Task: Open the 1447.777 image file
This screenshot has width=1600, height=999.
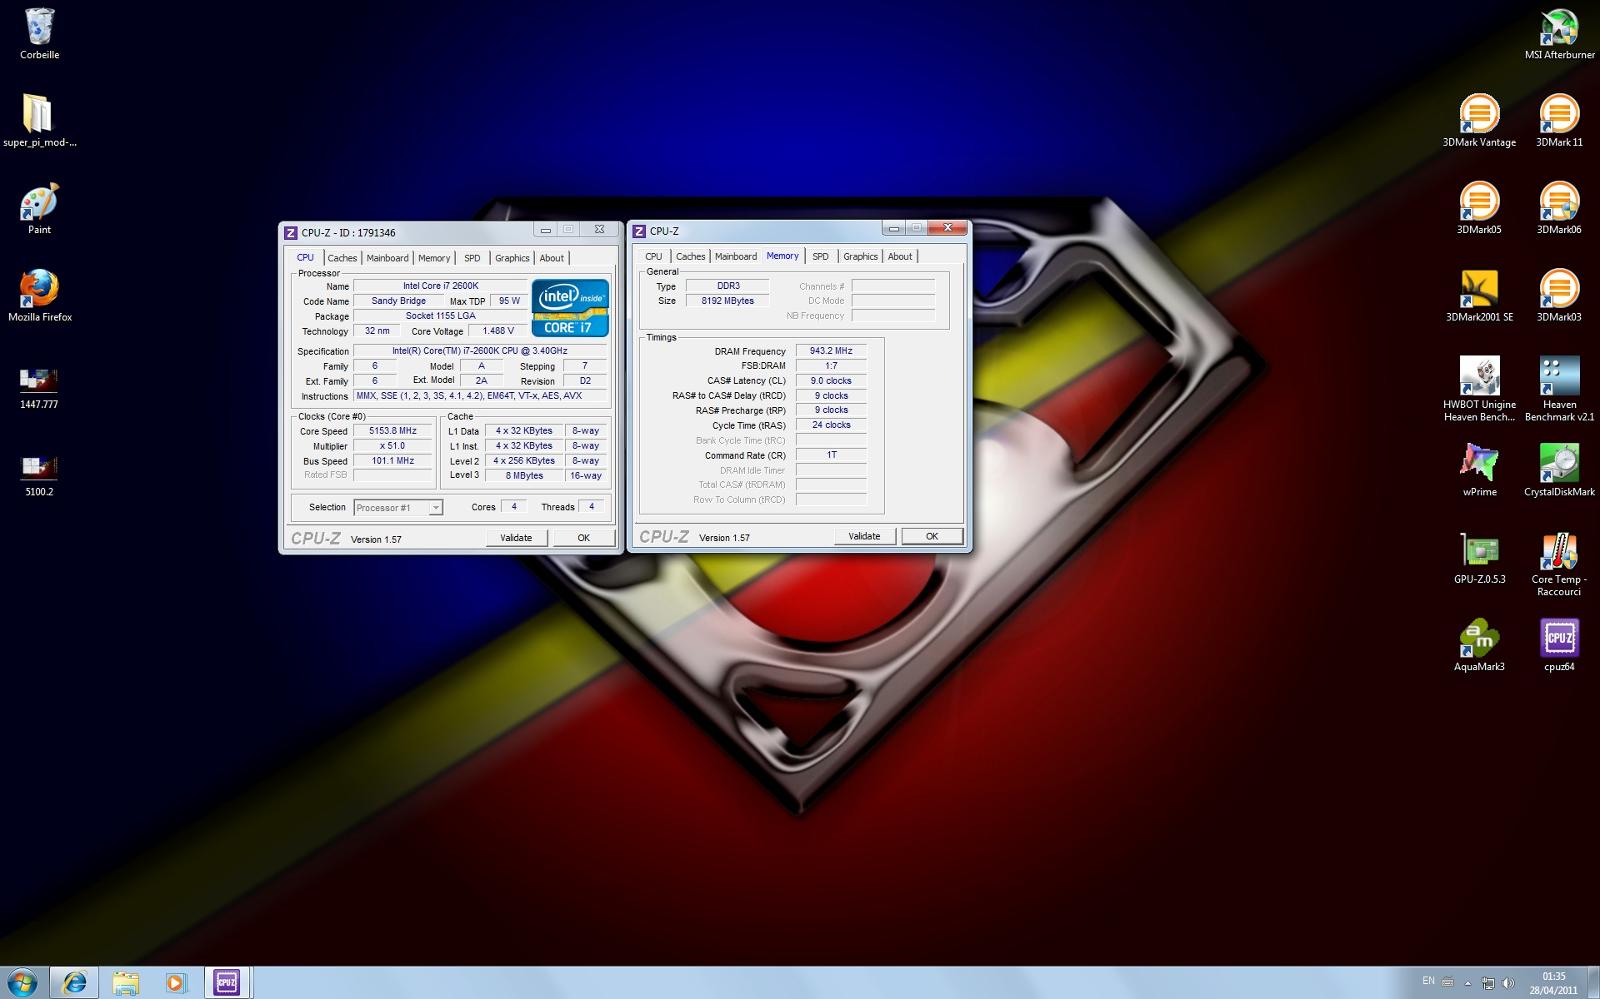Action: pos(39,387)
